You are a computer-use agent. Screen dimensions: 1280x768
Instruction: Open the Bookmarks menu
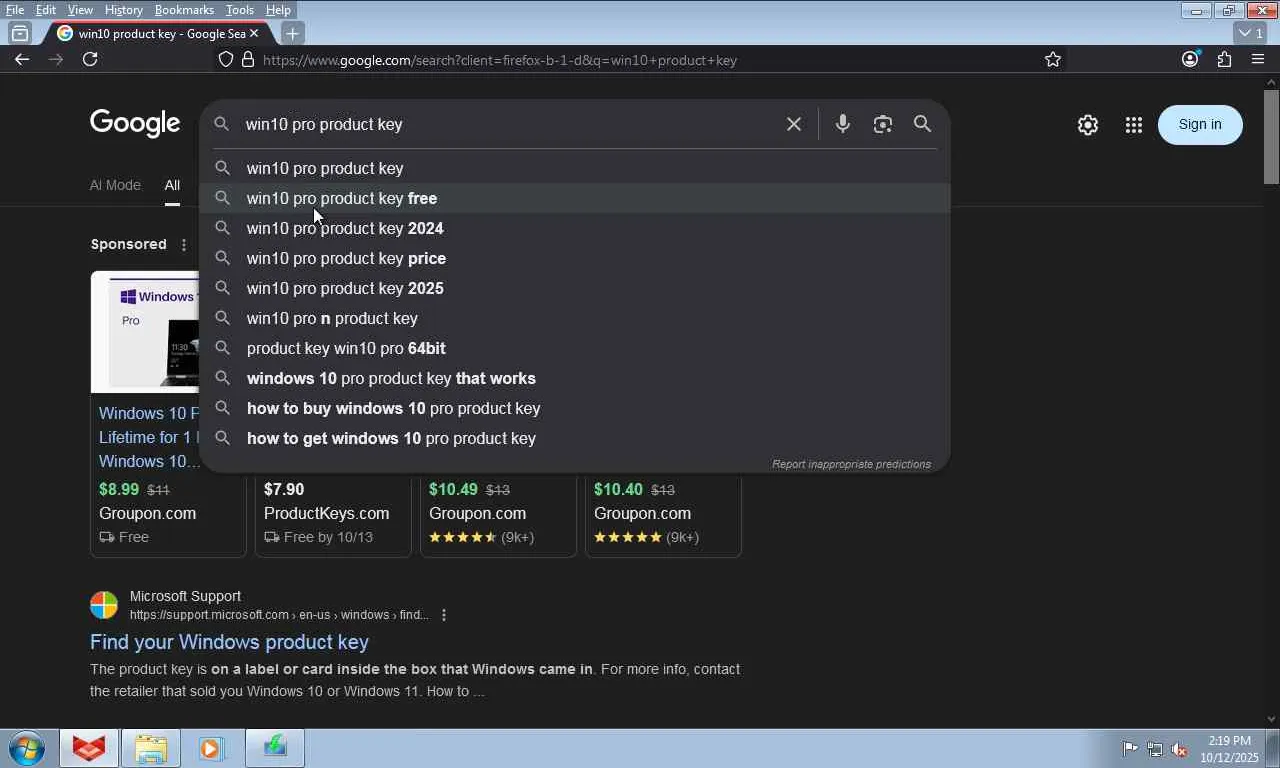tap(184, 10)
